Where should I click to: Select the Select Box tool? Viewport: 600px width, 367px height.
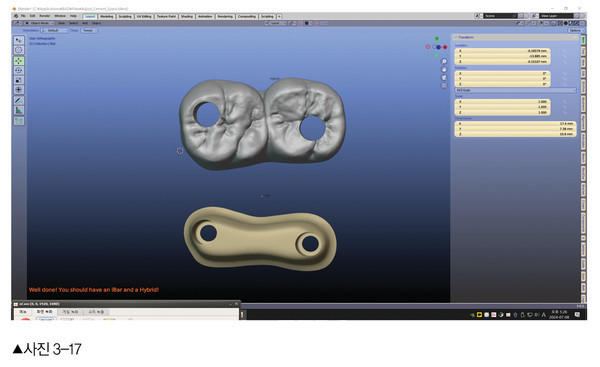pyautogui.click(x=19, y=40)
